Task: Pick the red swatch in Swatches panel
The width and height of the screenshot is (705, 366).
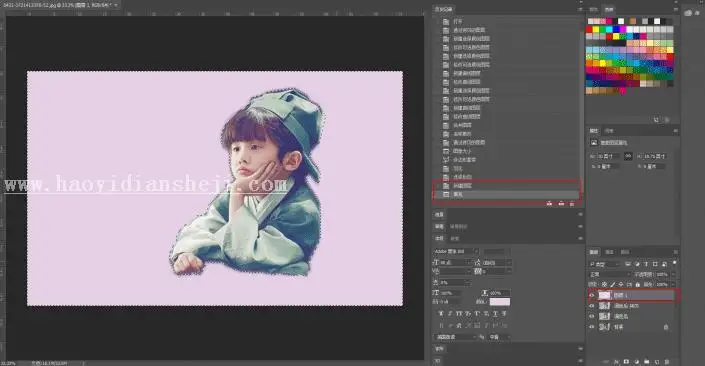Action: pyautogui.click(x=589, y=30)
